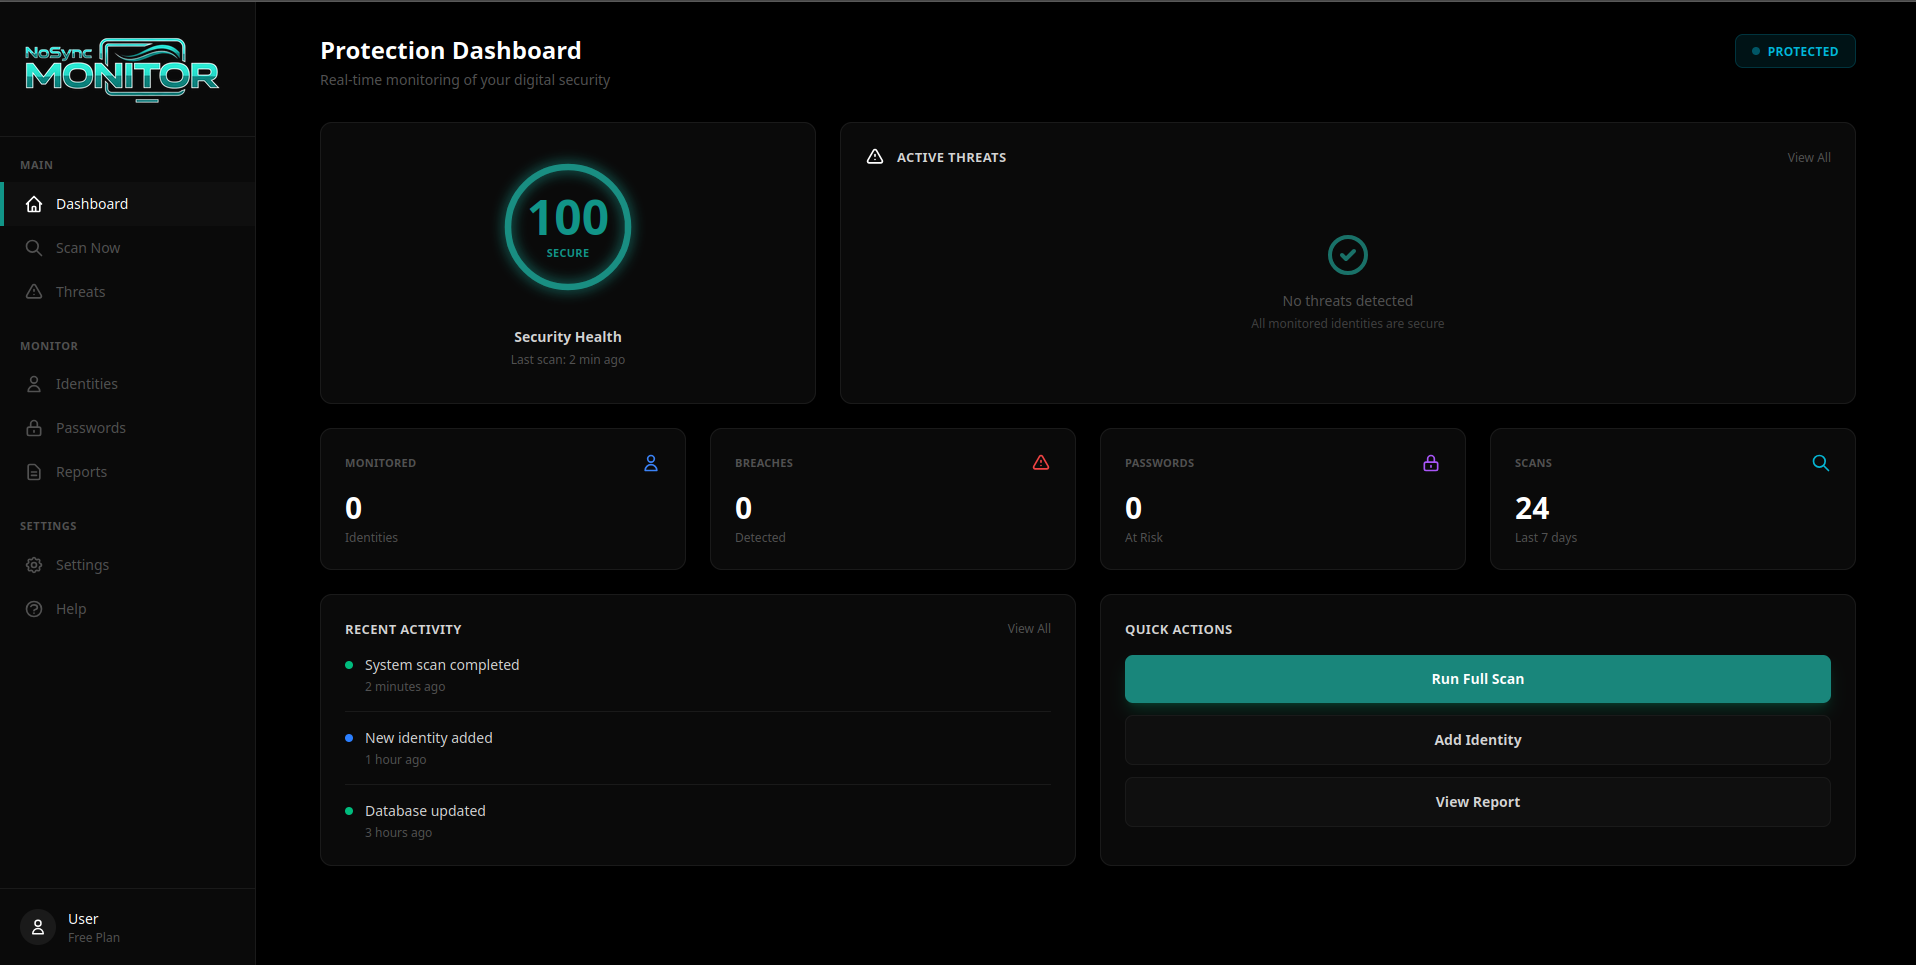Open the User Free Plan profile area
The width and height of the screenshot is (1916, 965).
pyautogui.click(x=82, y=926)
